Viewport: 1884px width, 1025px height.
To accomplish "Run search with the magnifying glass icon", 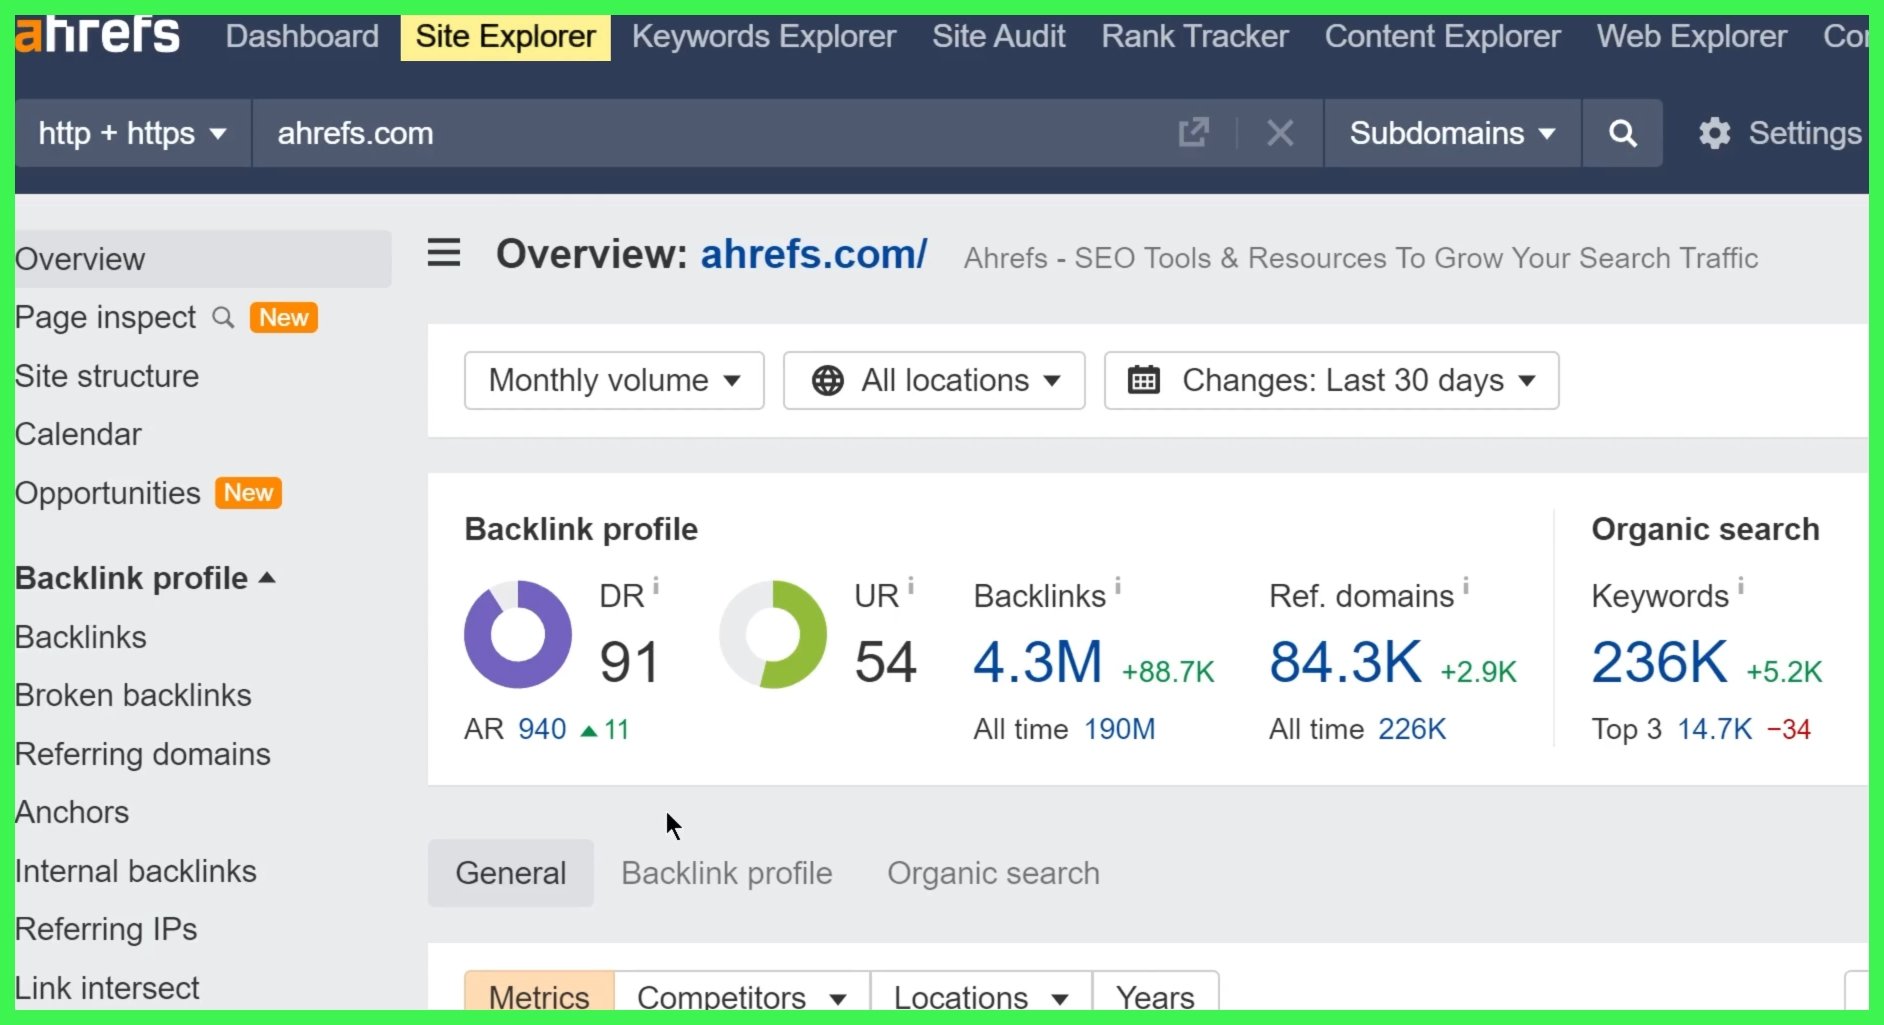I will 1622,133.
